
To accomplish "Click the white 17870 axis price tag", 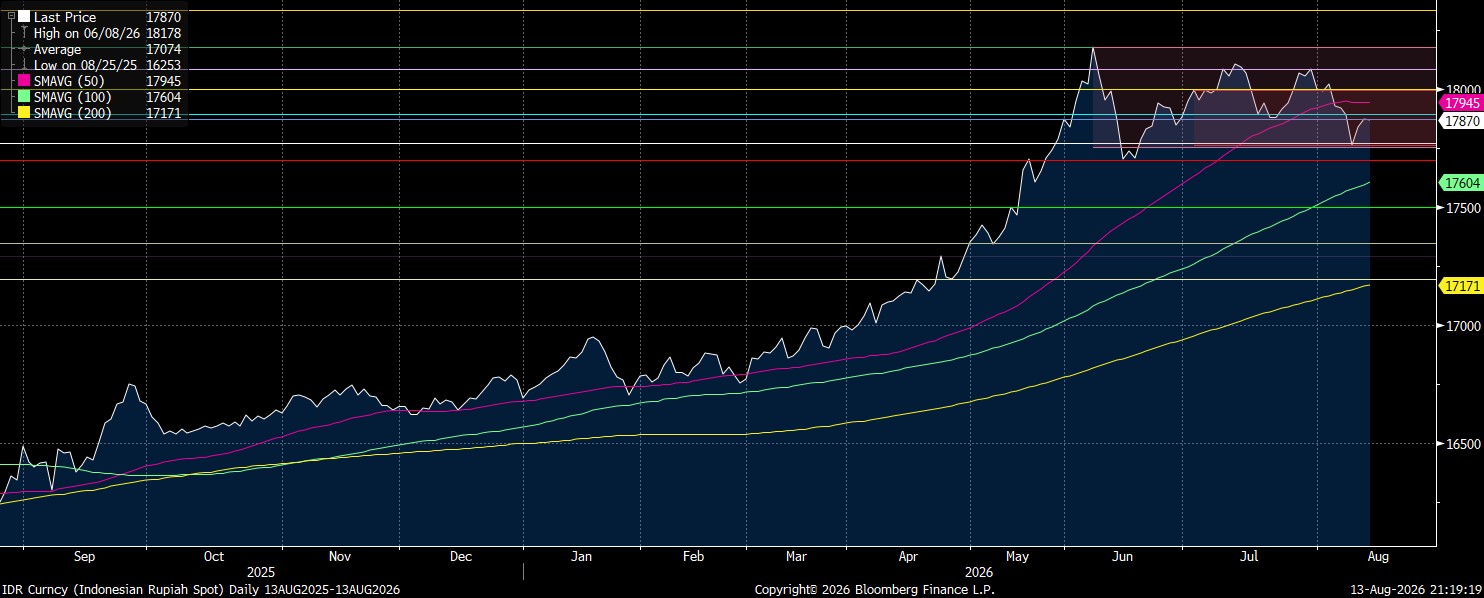I will tap(1459, 120).
